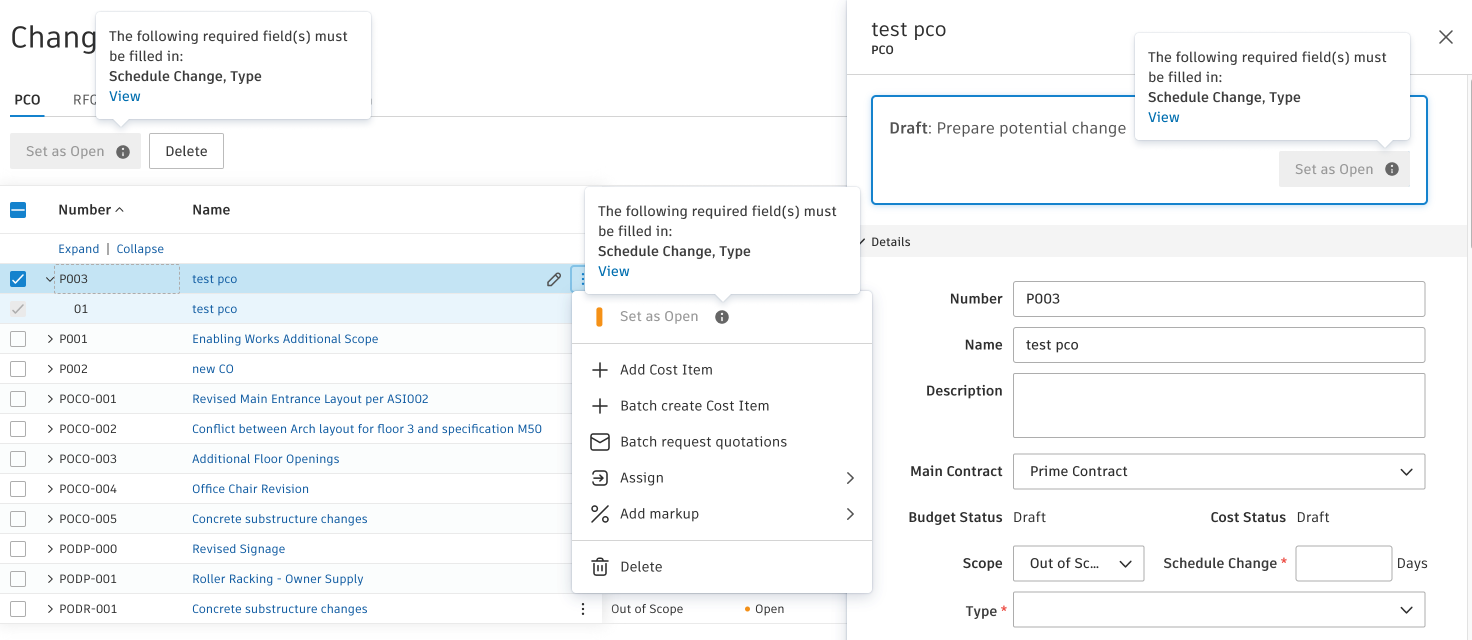Open the three-dot menu for PODR-001 row

coord(583,609)
